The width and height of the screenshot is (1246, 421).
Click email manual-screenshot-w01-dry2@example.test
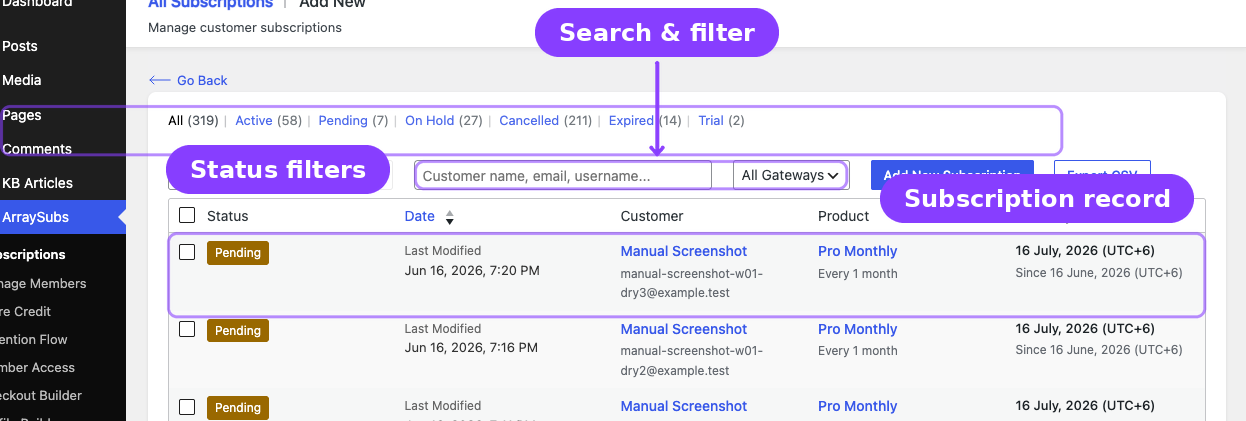click(692, 361)
